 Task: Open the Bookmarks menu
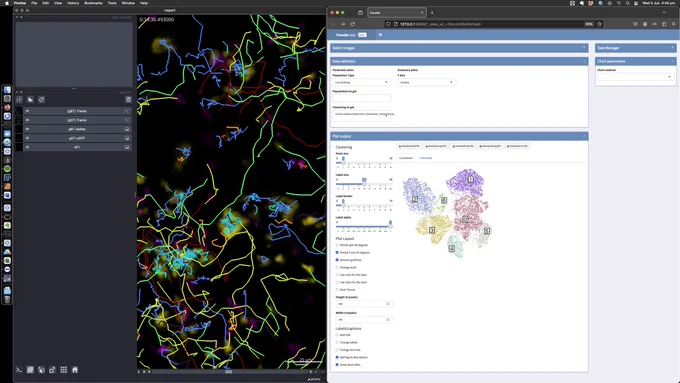click(x=93, y=3)
